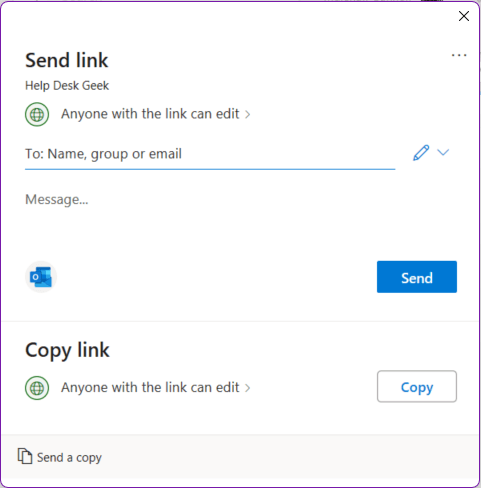Image resolution: width=481 pixels, height=488 pixels.
Task: Open the three-dots more options menu
Action: [459, 55]
